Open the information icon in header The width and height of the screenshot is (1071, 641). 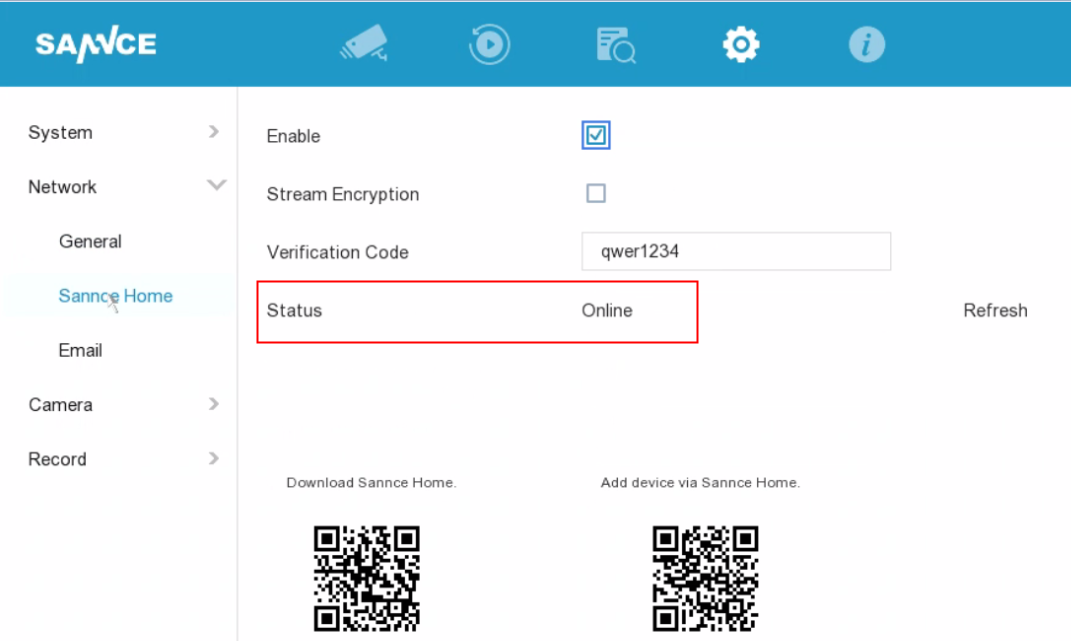(867, 44)
